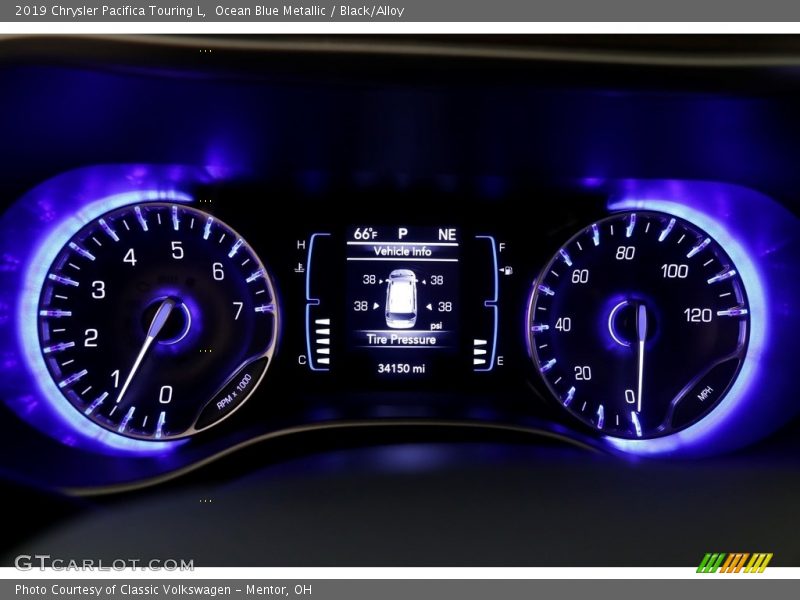The image size is (800, 600).
Task: Expand the Vehicle Info section
Action: coord(403,251)
